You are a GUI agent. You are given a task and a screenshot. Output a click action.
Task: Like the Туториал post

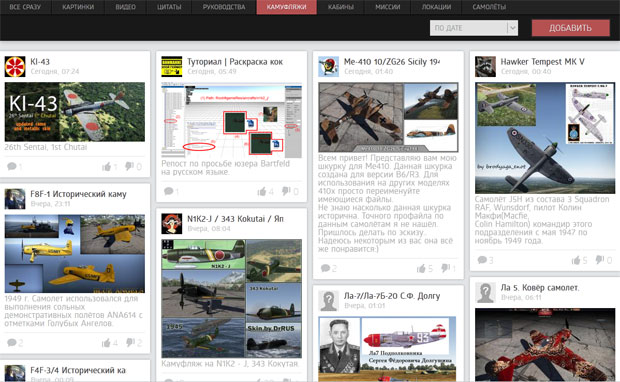pyautogui.click(x=265, y=192)
